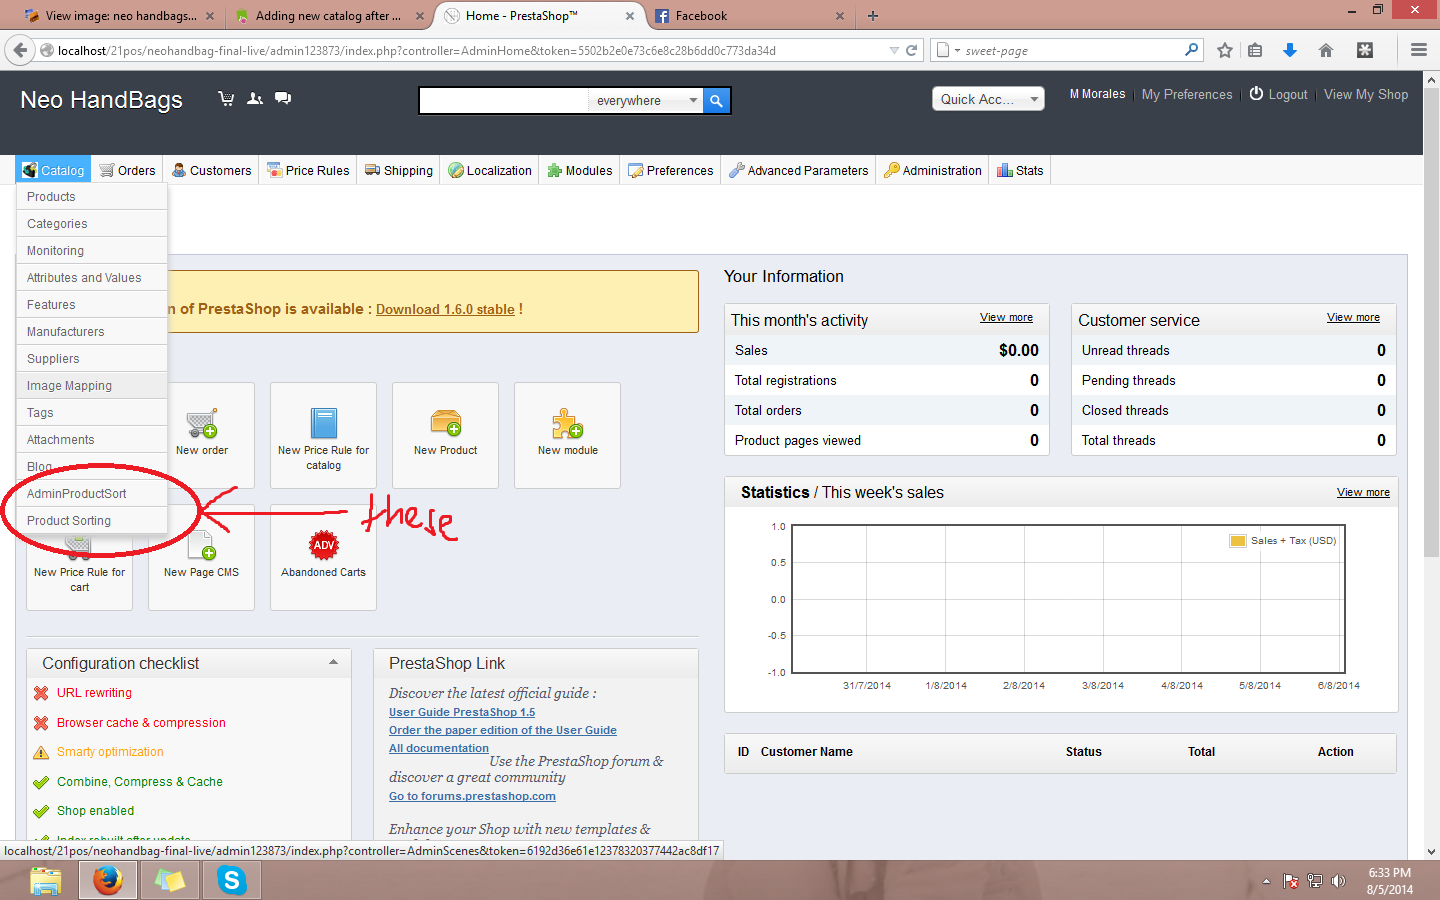Open the URL history dropdown arrow
This screenshot has width=1440, height=900.
[894, 50]
